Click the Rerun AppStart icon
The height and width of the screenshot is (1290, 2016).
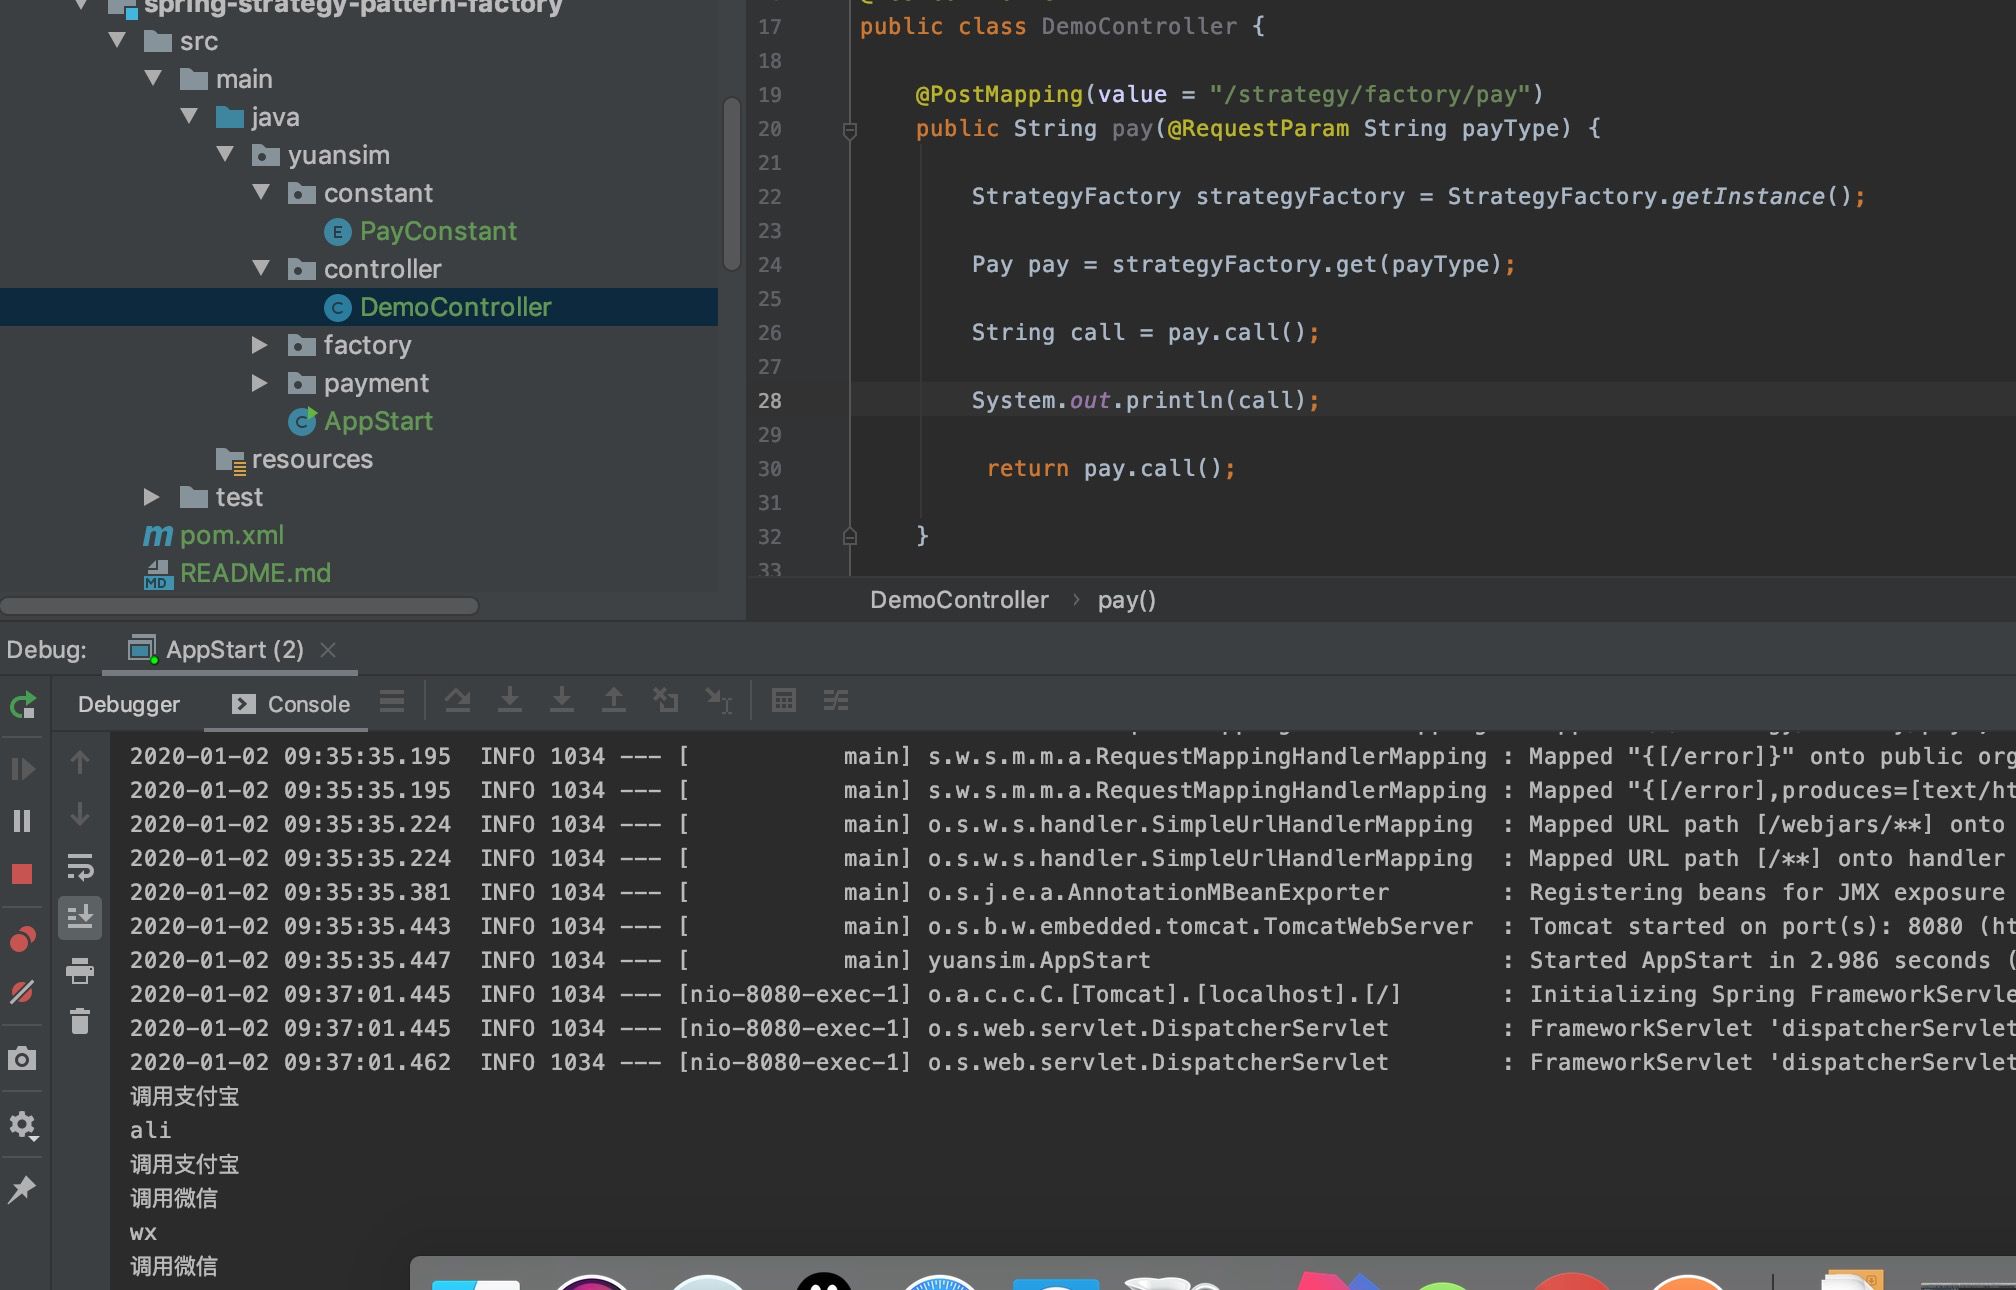coord(23,705)
